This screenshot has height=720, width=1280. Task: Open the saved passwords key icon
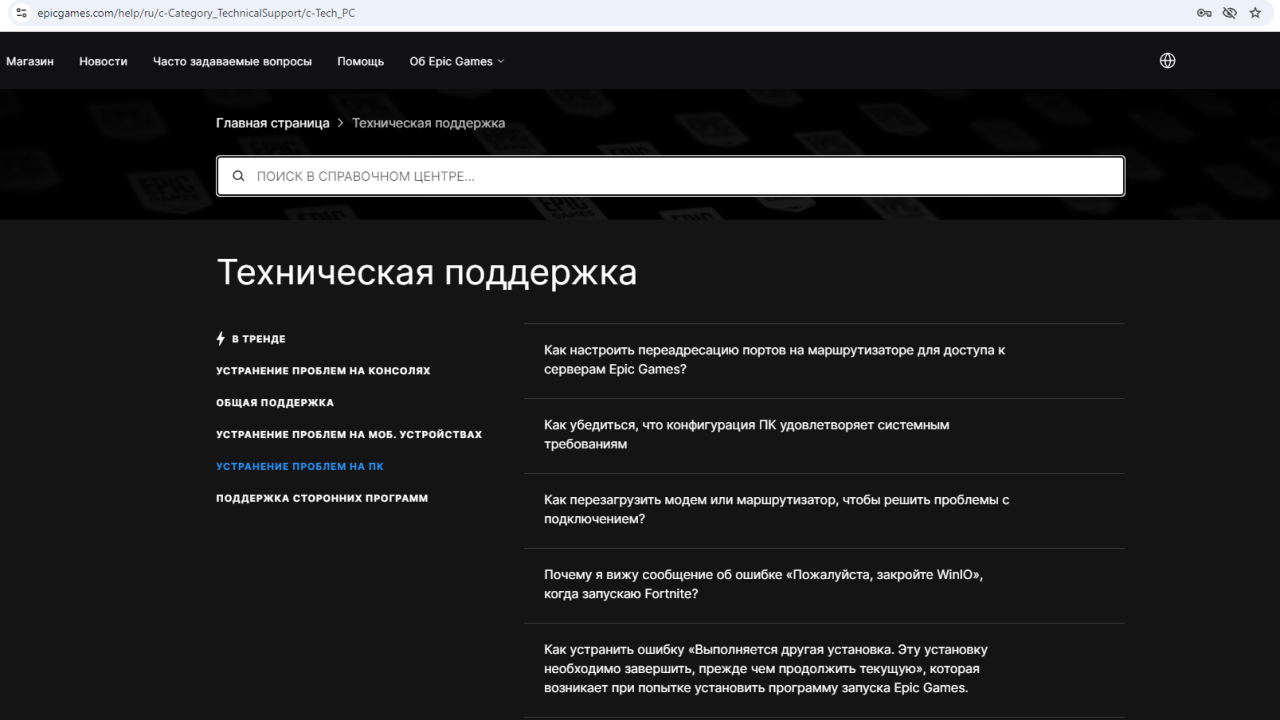tap(1204, 13)
